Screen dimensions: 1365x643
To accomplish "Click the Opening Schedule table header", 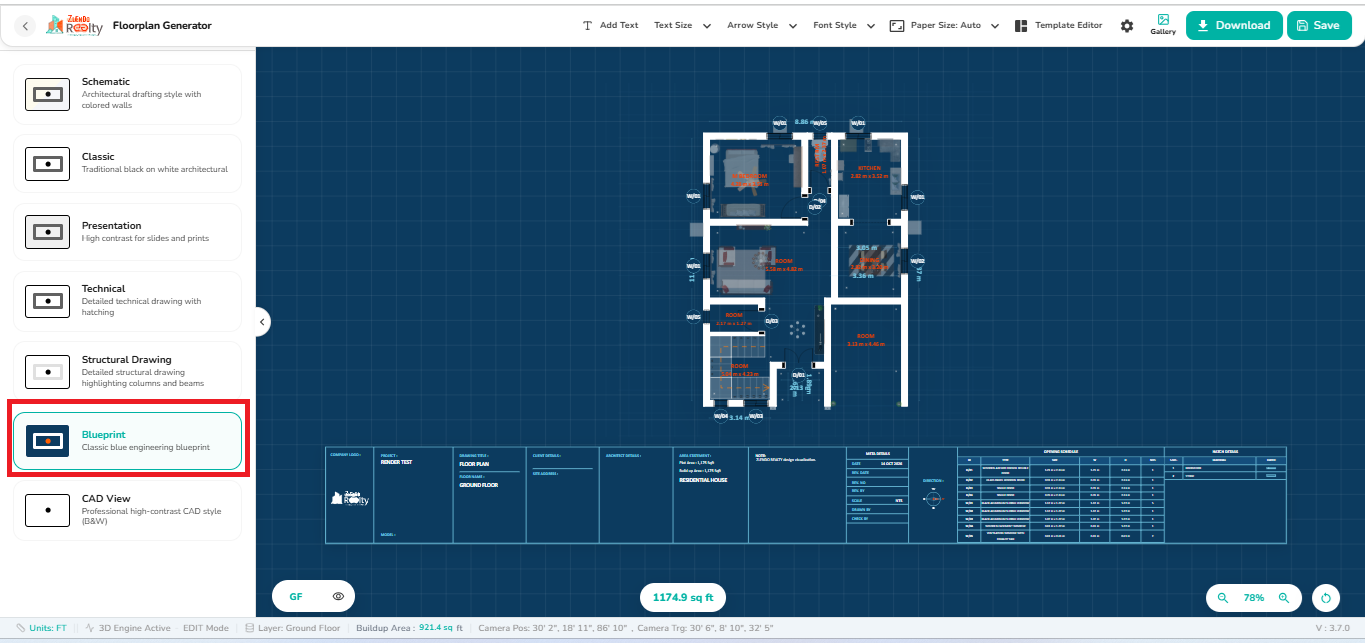I will click(1060, 452).
